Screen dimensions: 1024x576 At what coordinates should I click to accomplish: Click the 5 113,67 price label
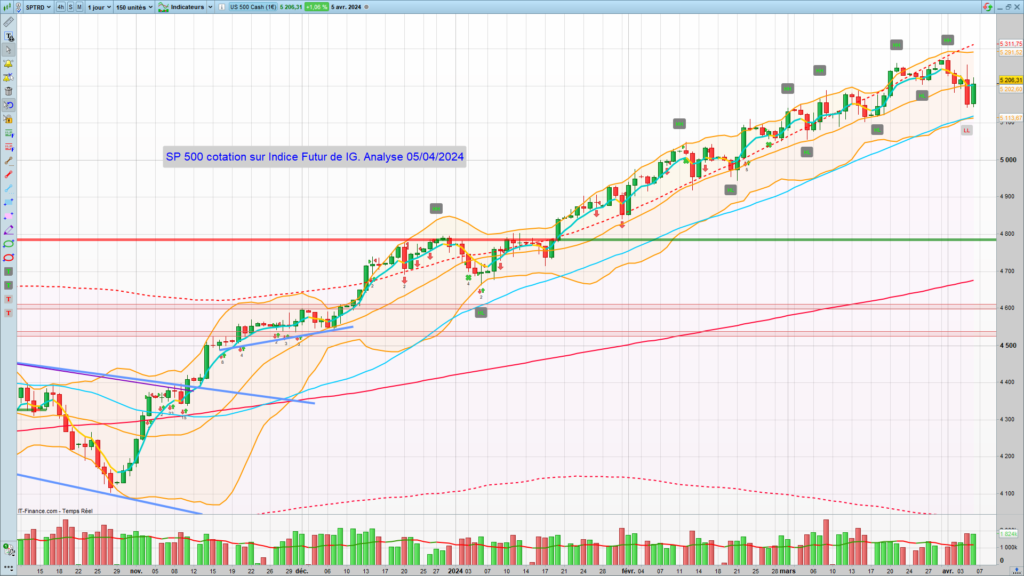pyautogui.click(x=1010, y=118)
